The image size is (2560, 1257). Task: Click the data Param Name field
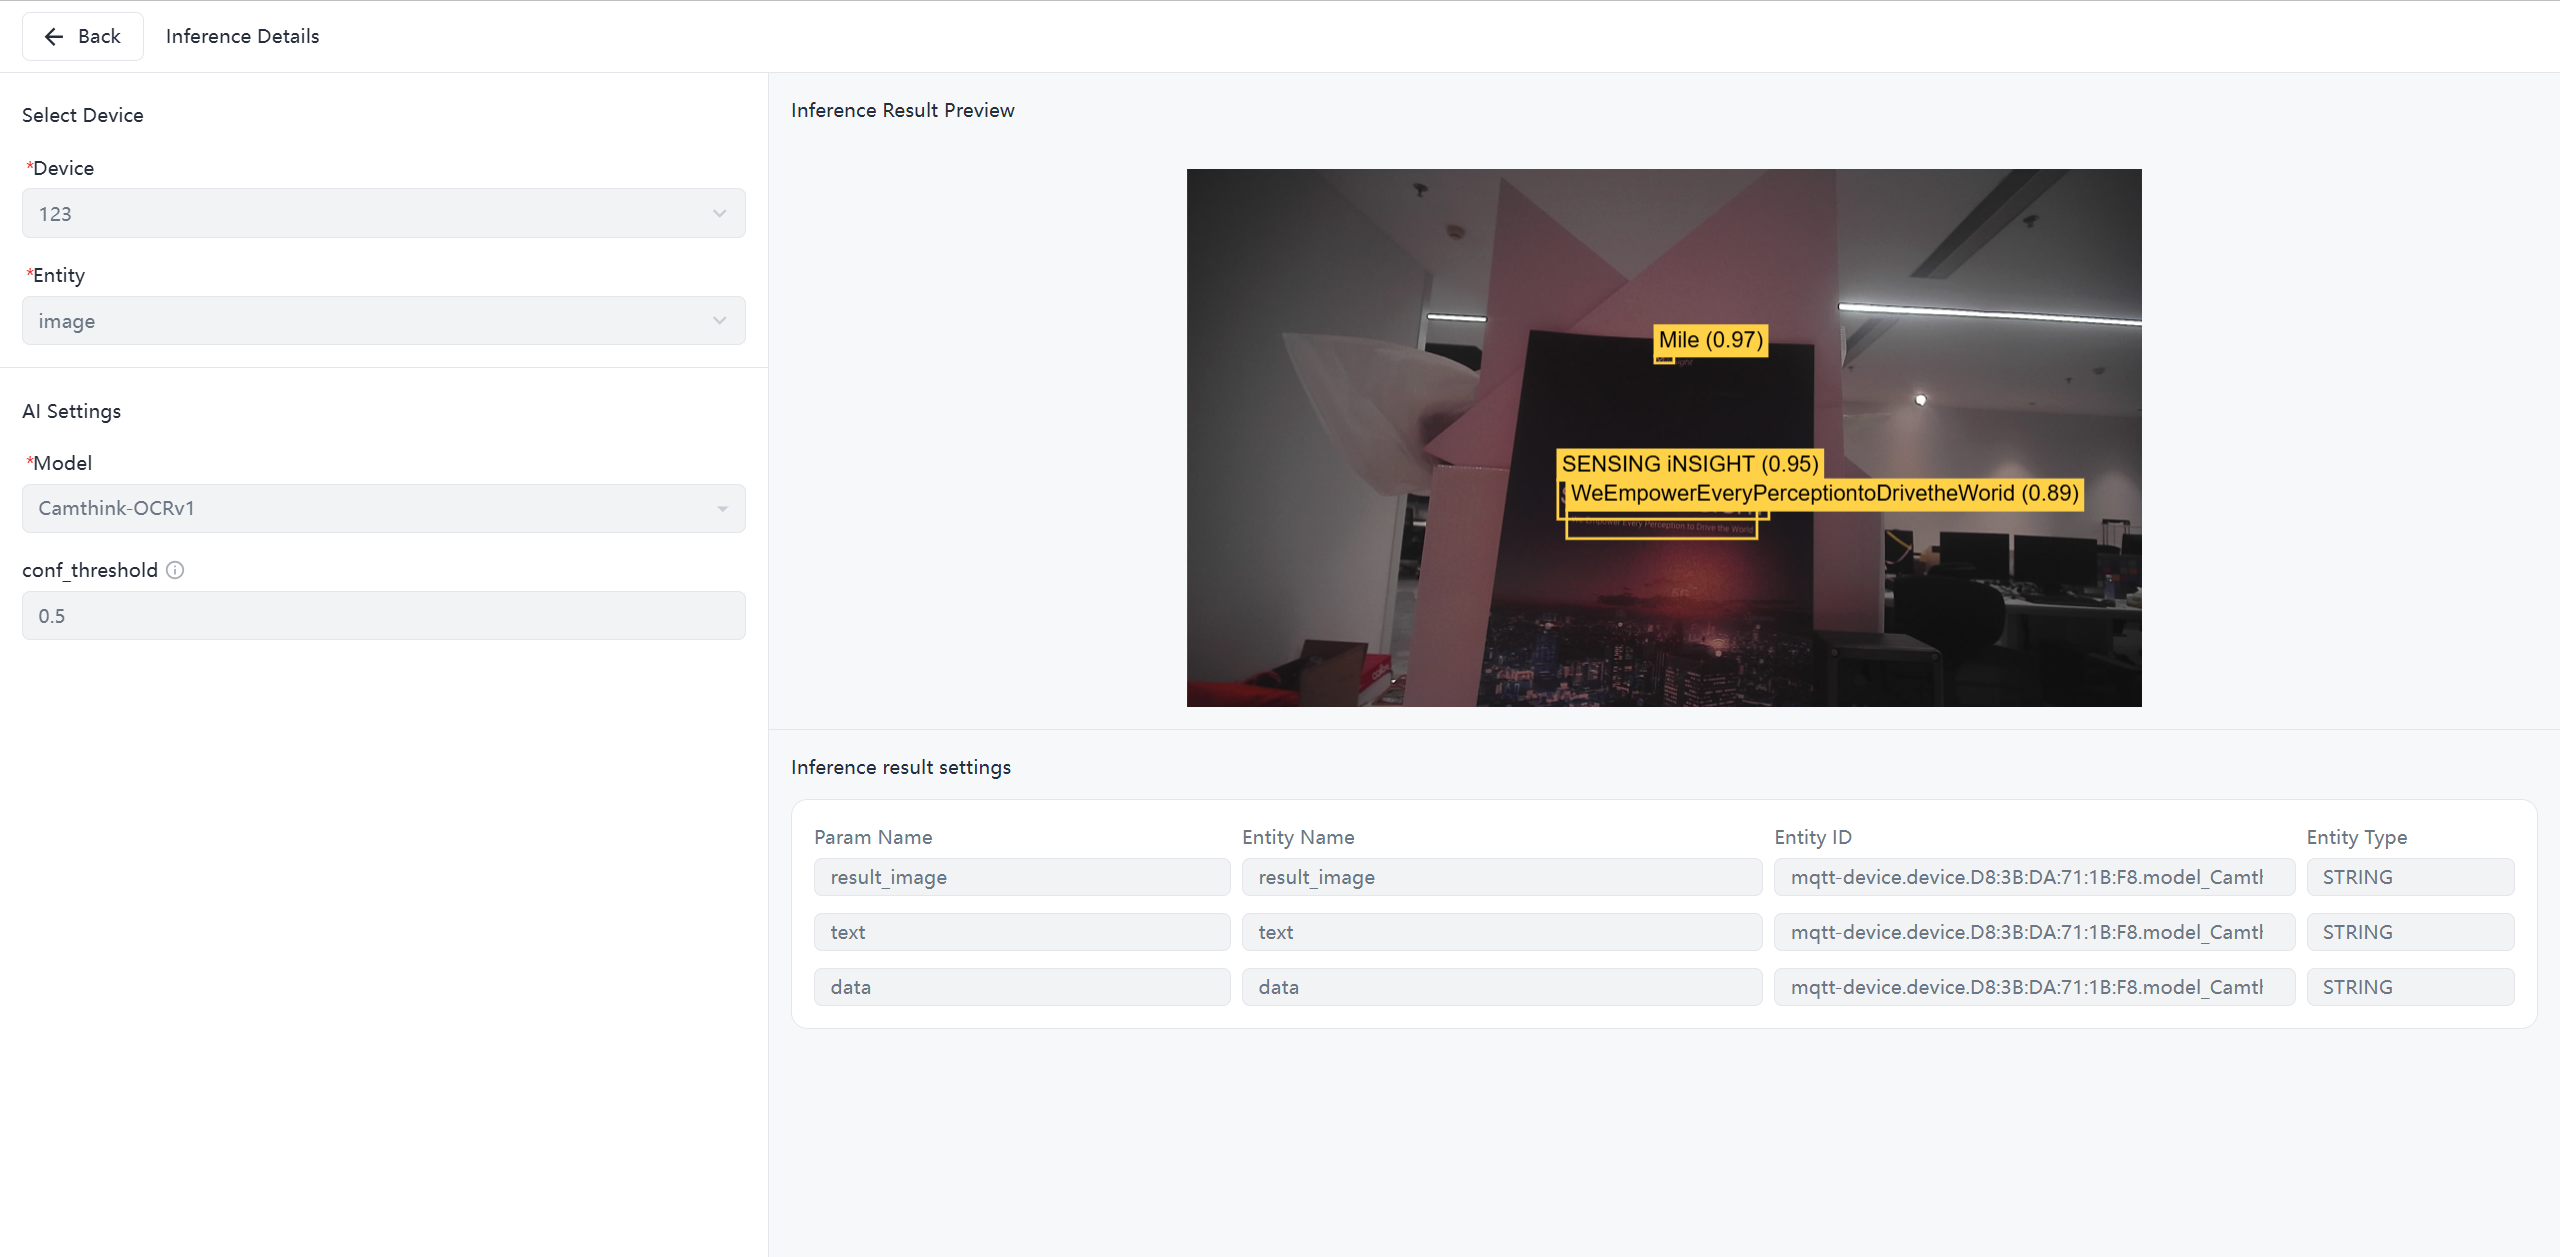coord(1021,987)
